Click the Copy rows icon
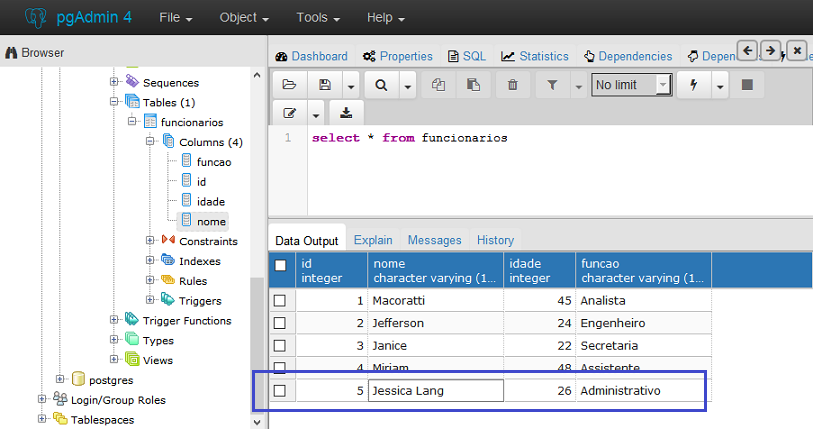Screen dimensions: 813x429 pos(438,85)
